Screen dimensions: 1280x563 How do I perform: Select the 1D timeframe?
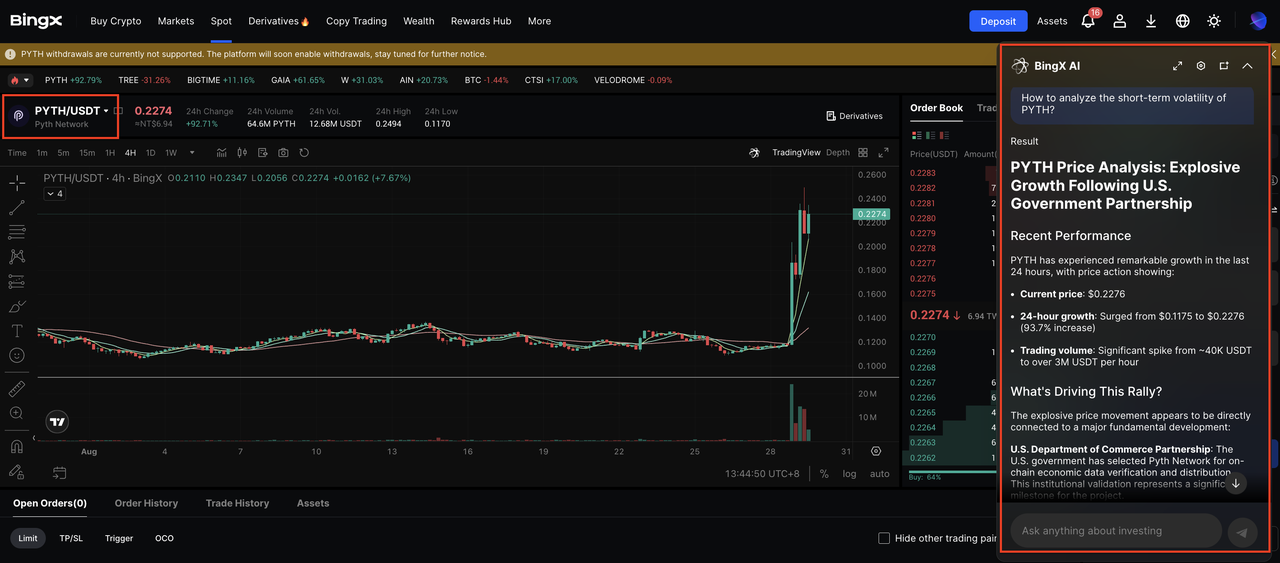tap(151, 153)
